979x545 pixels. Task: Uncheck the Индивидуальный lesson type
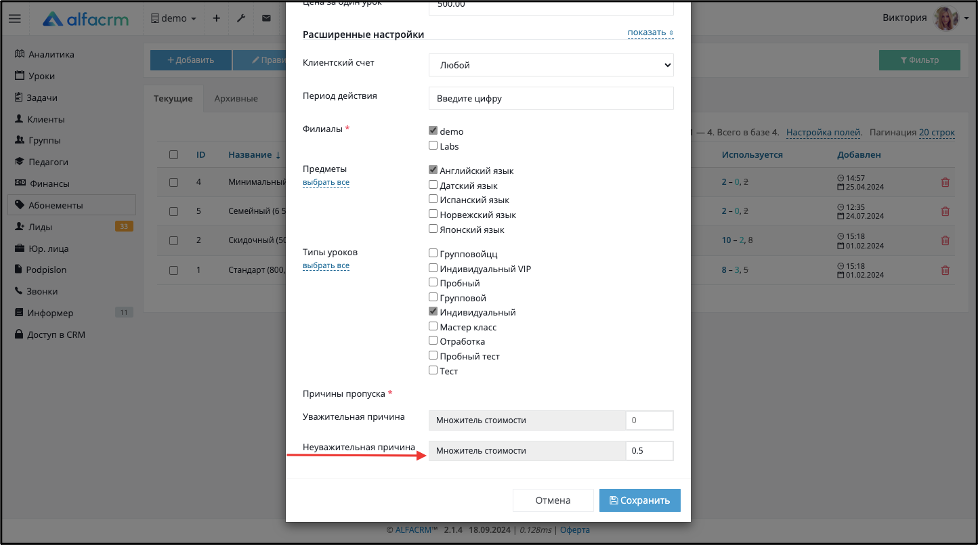433,312
